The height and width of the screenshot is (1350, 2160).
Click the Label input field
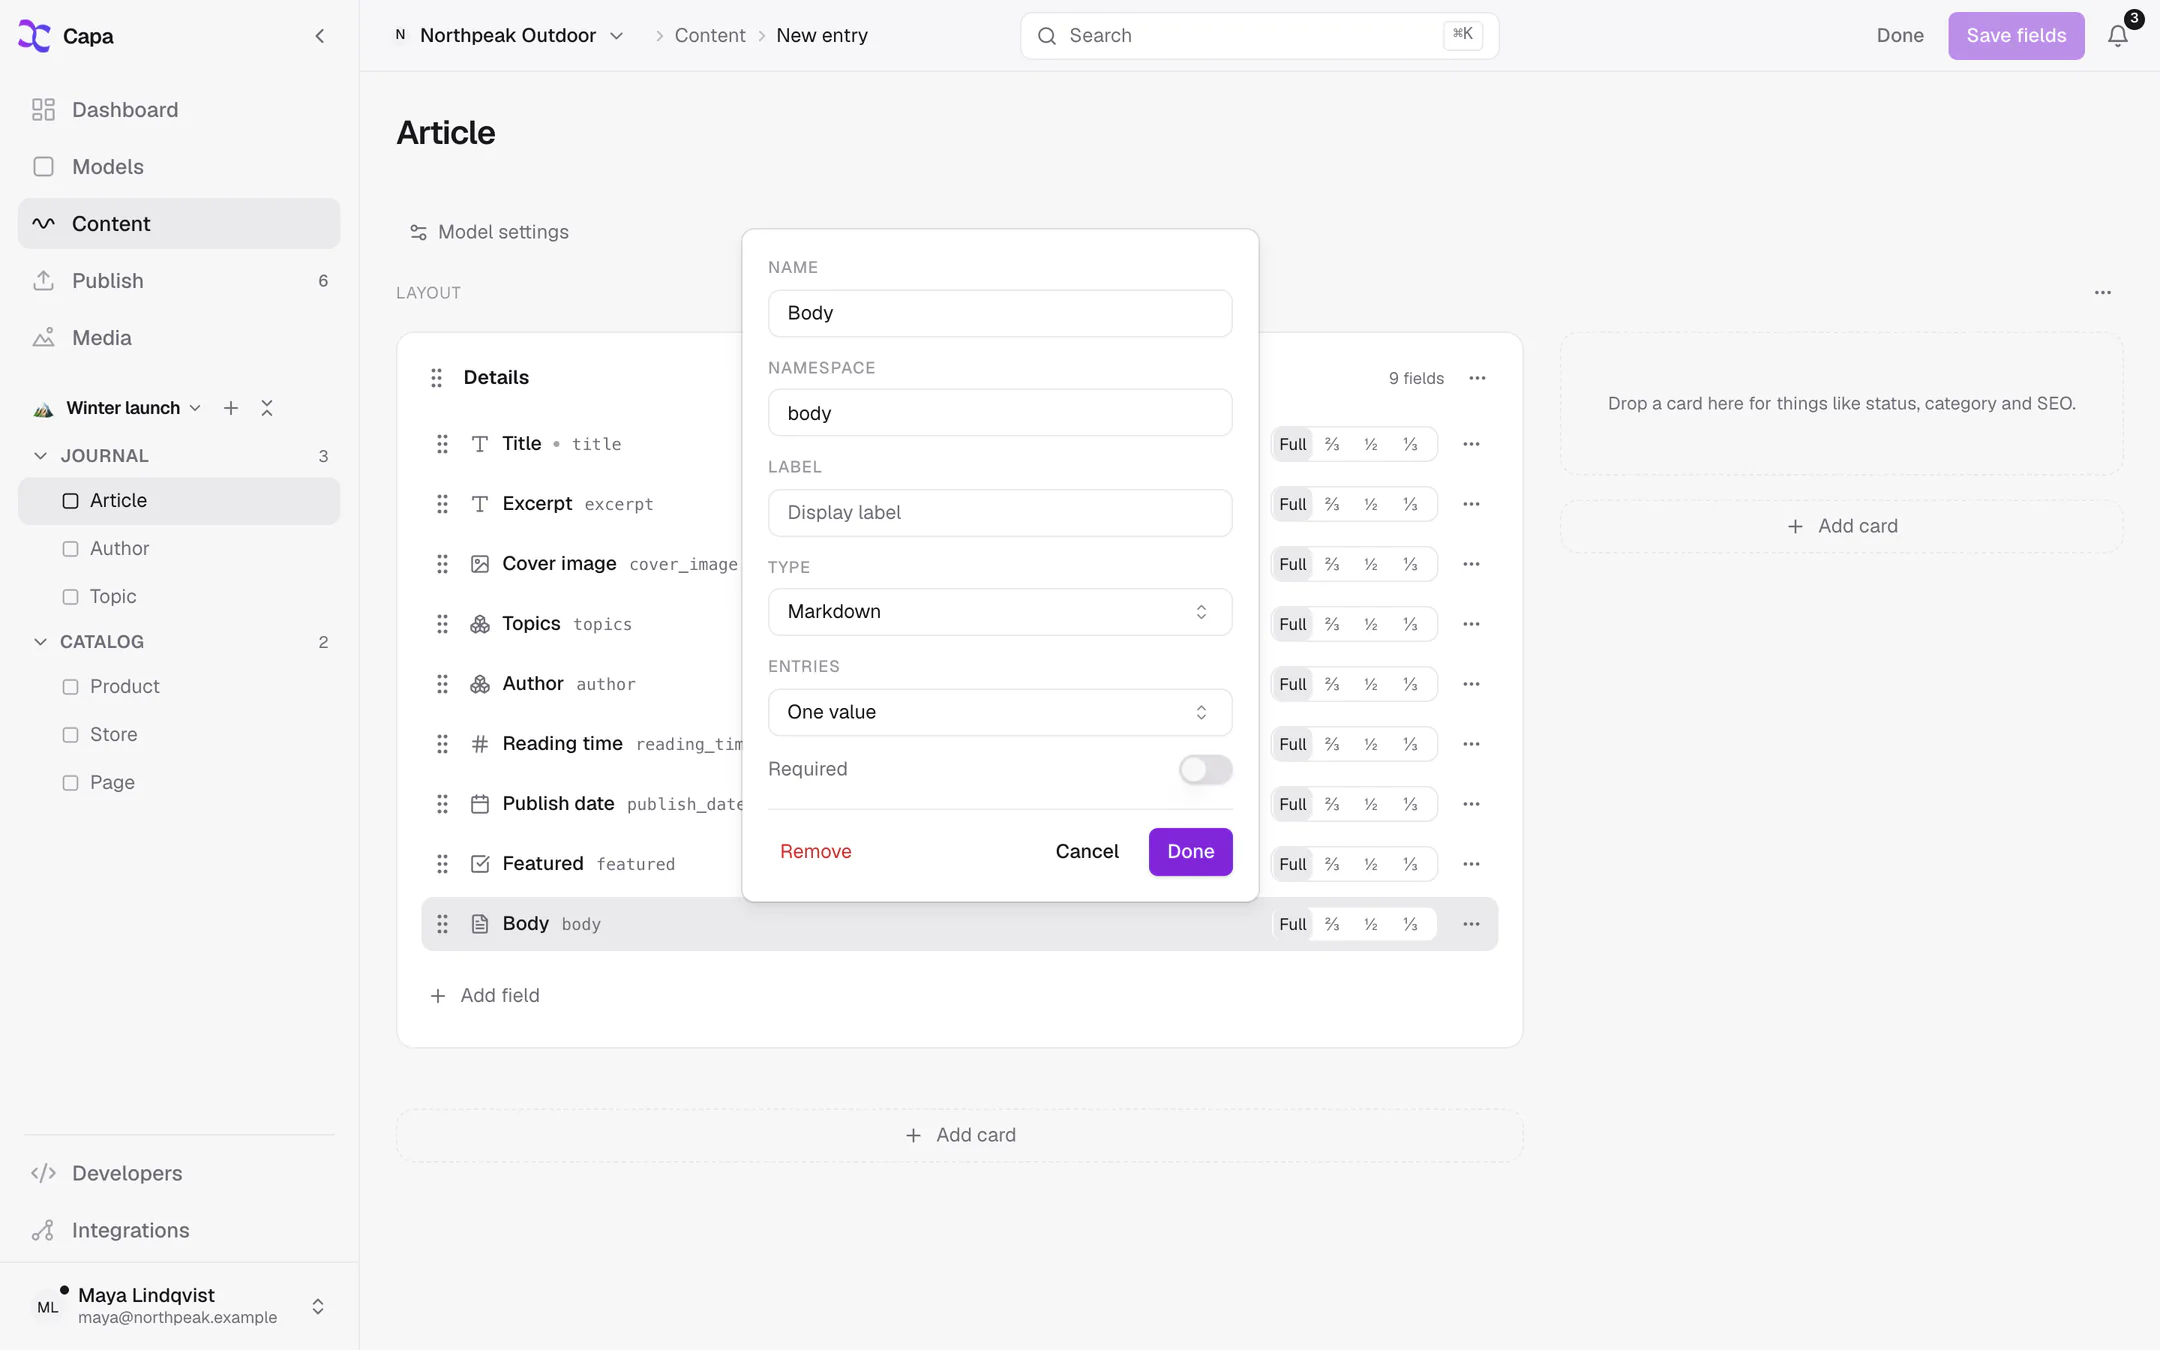click(1000, 513)
